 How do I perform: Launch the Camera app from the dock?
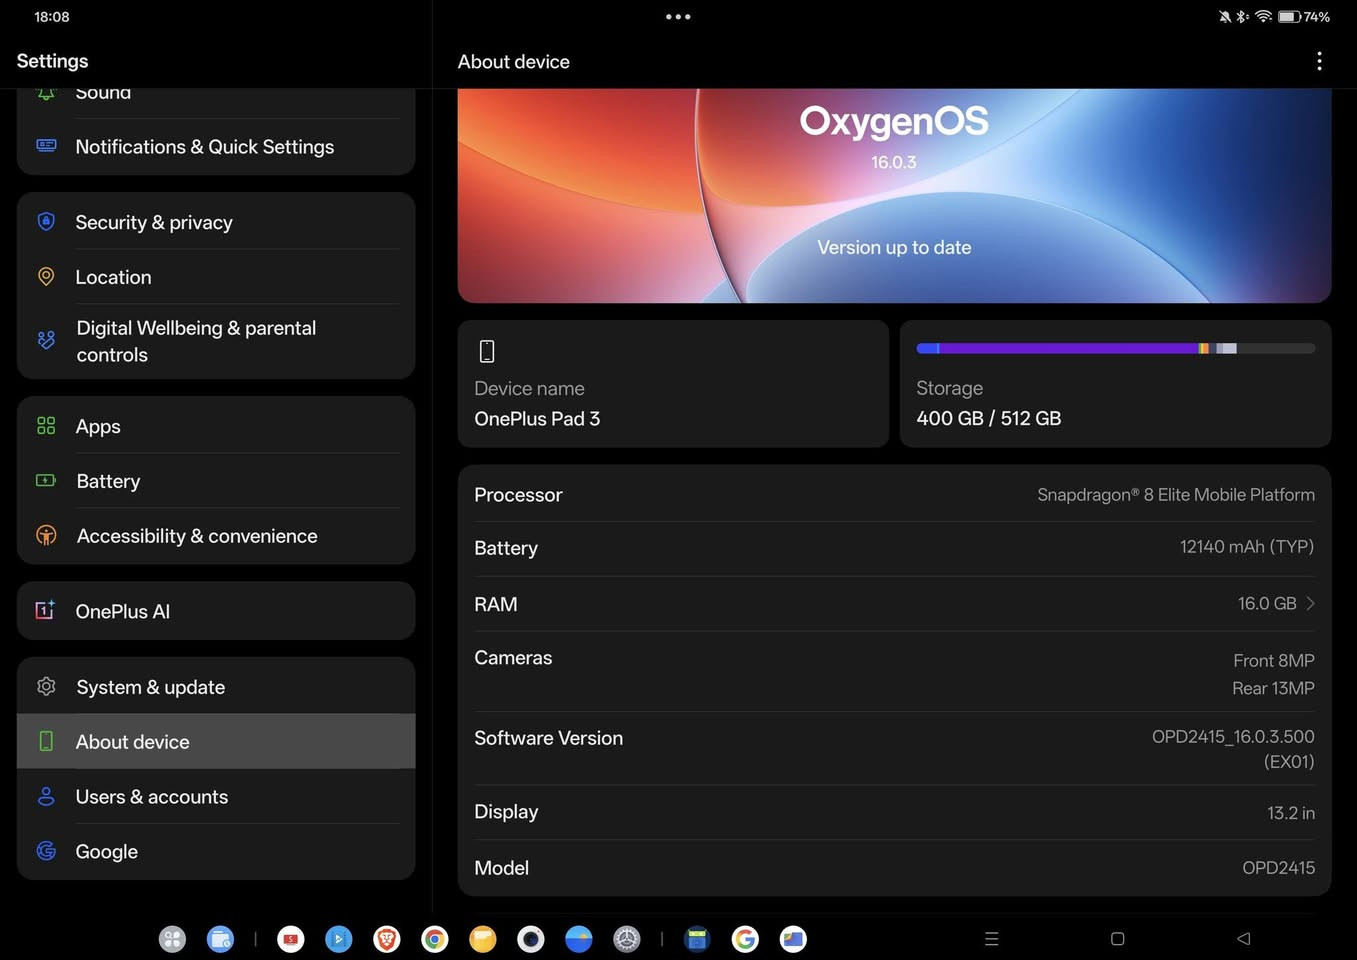pyautogui.click(x=531, y=939)
